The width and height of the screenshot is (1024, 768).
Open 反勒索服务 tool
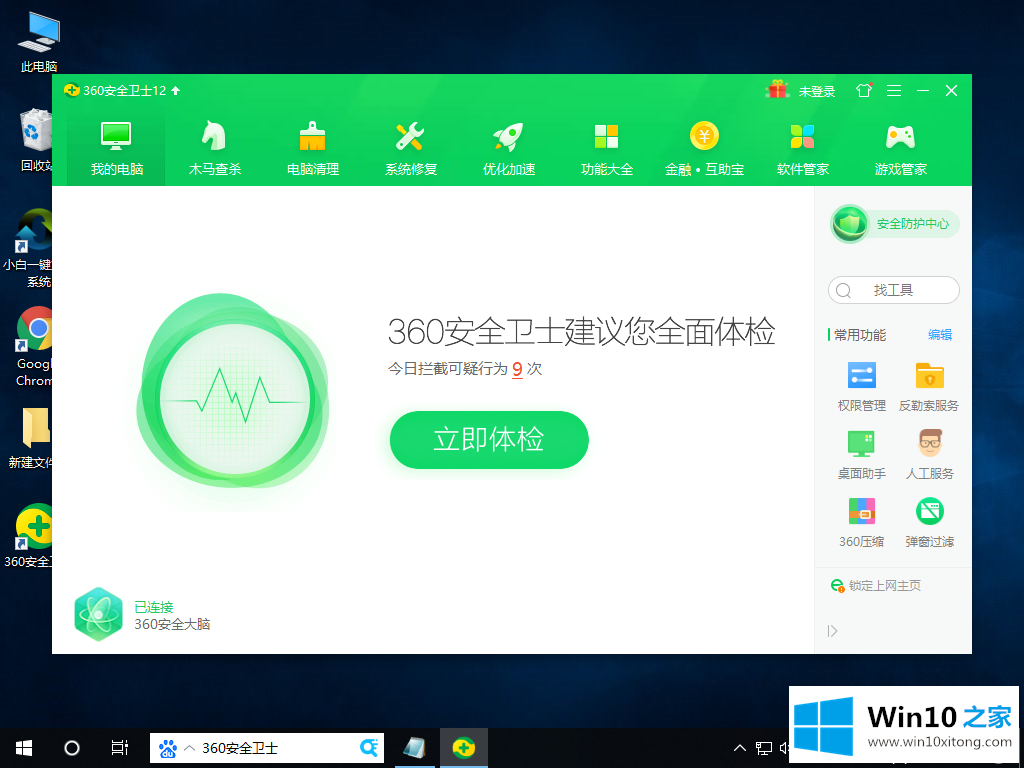tap(929, 386)
